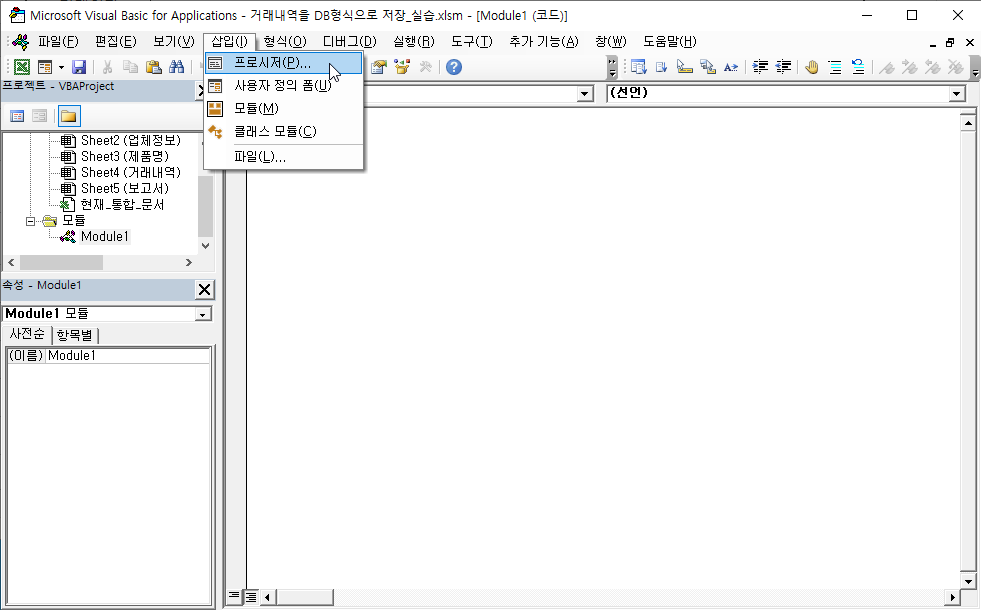
Task: Click the List Constants icon
Action: pos(661,67)
